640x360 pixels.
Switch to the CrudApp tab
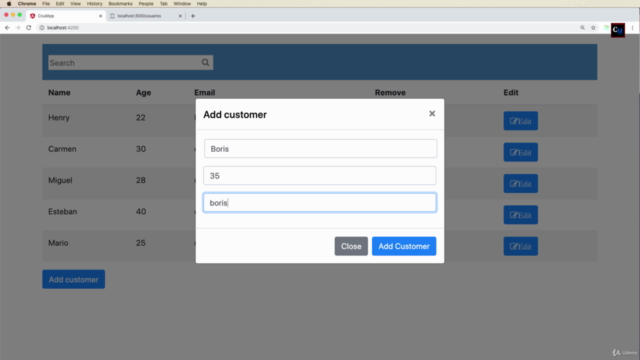coord(65,16)
